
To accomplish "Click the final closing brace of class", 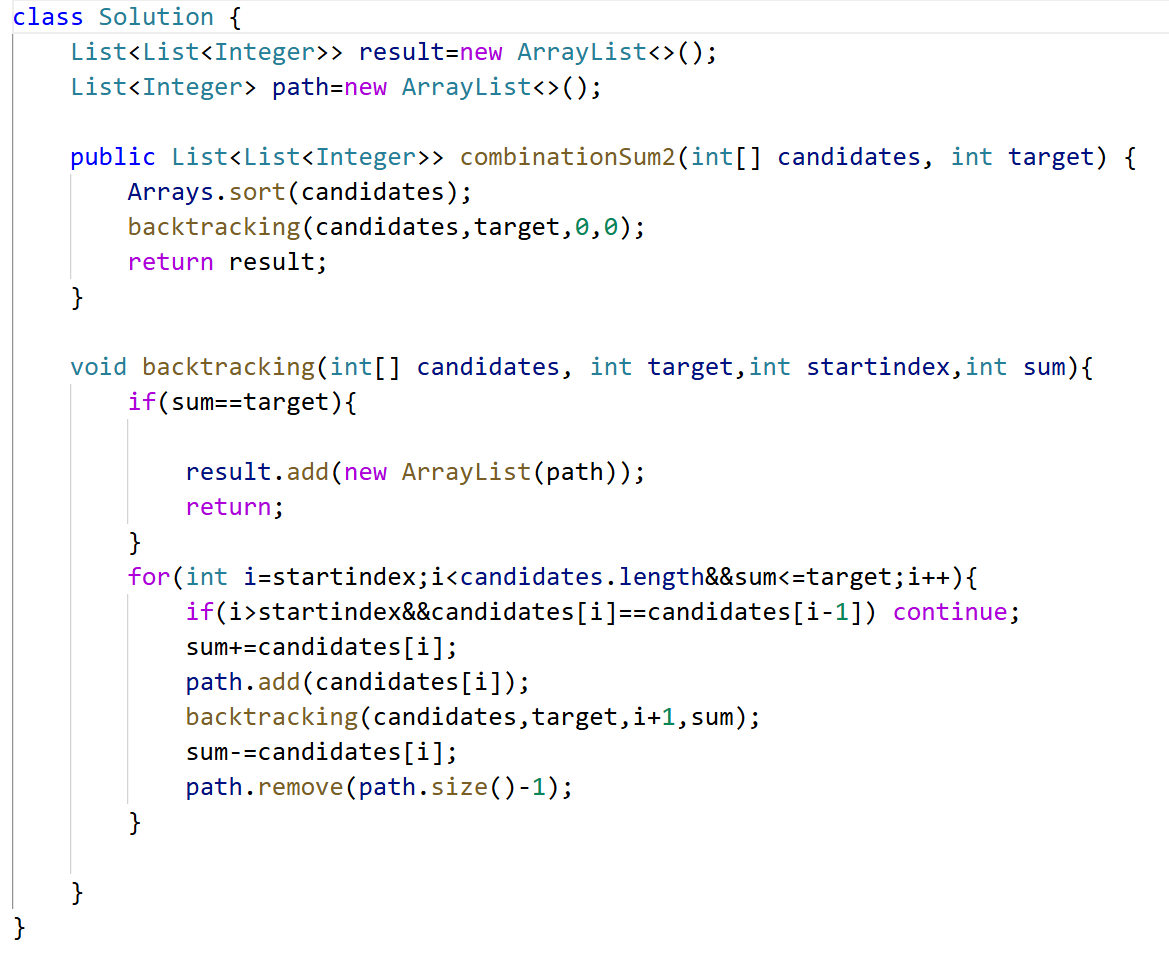I will (x=20, y=928).
